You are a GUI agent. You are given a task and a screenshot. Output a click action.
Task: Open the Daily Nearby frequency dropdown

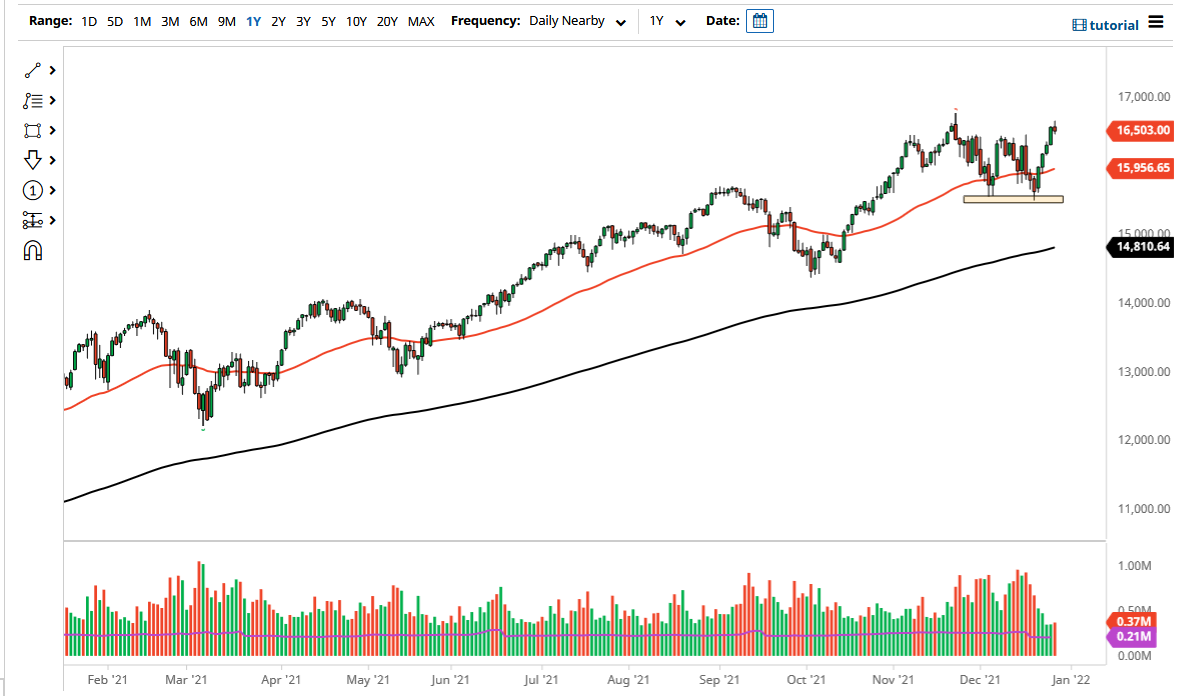click(578, 20)
